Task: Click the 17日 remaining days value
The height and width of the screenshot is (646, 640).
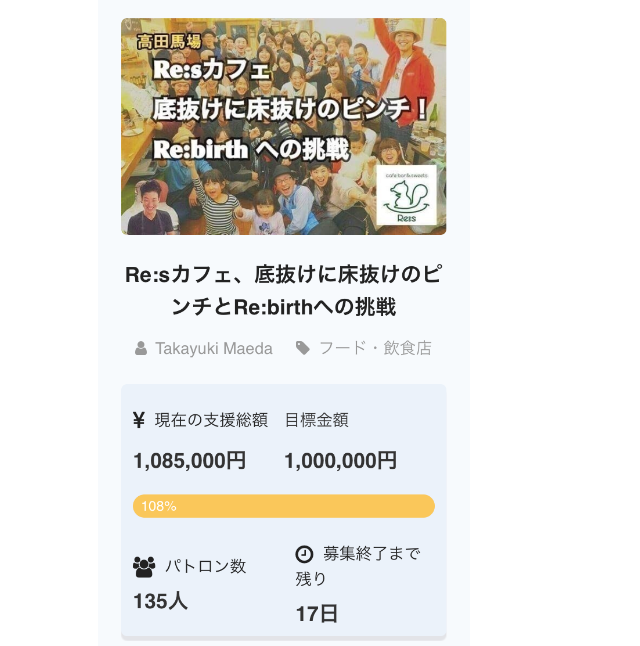Action: [316, 614]
